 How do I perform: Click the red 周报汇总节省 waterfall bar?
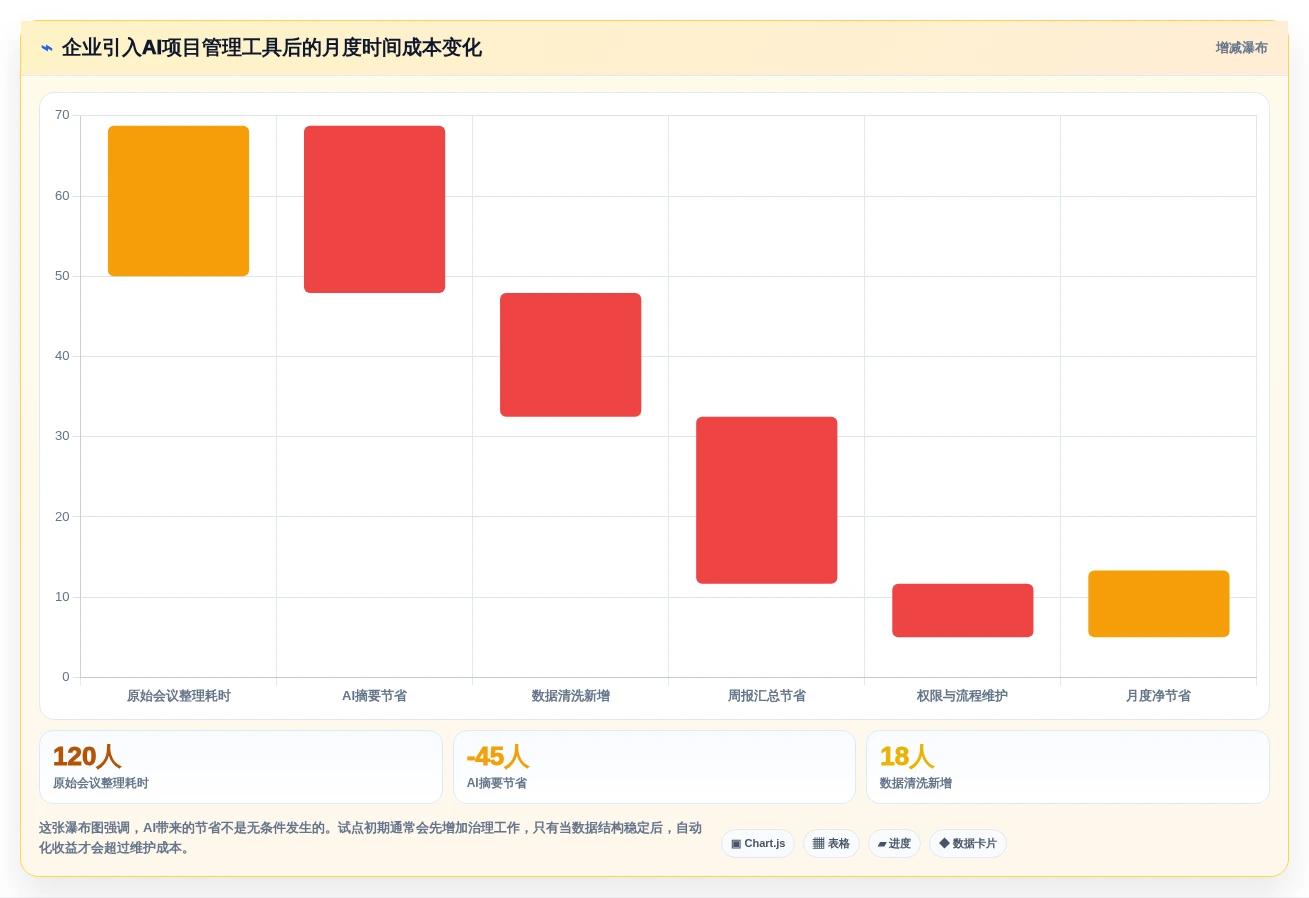click(x=766, y=500)
